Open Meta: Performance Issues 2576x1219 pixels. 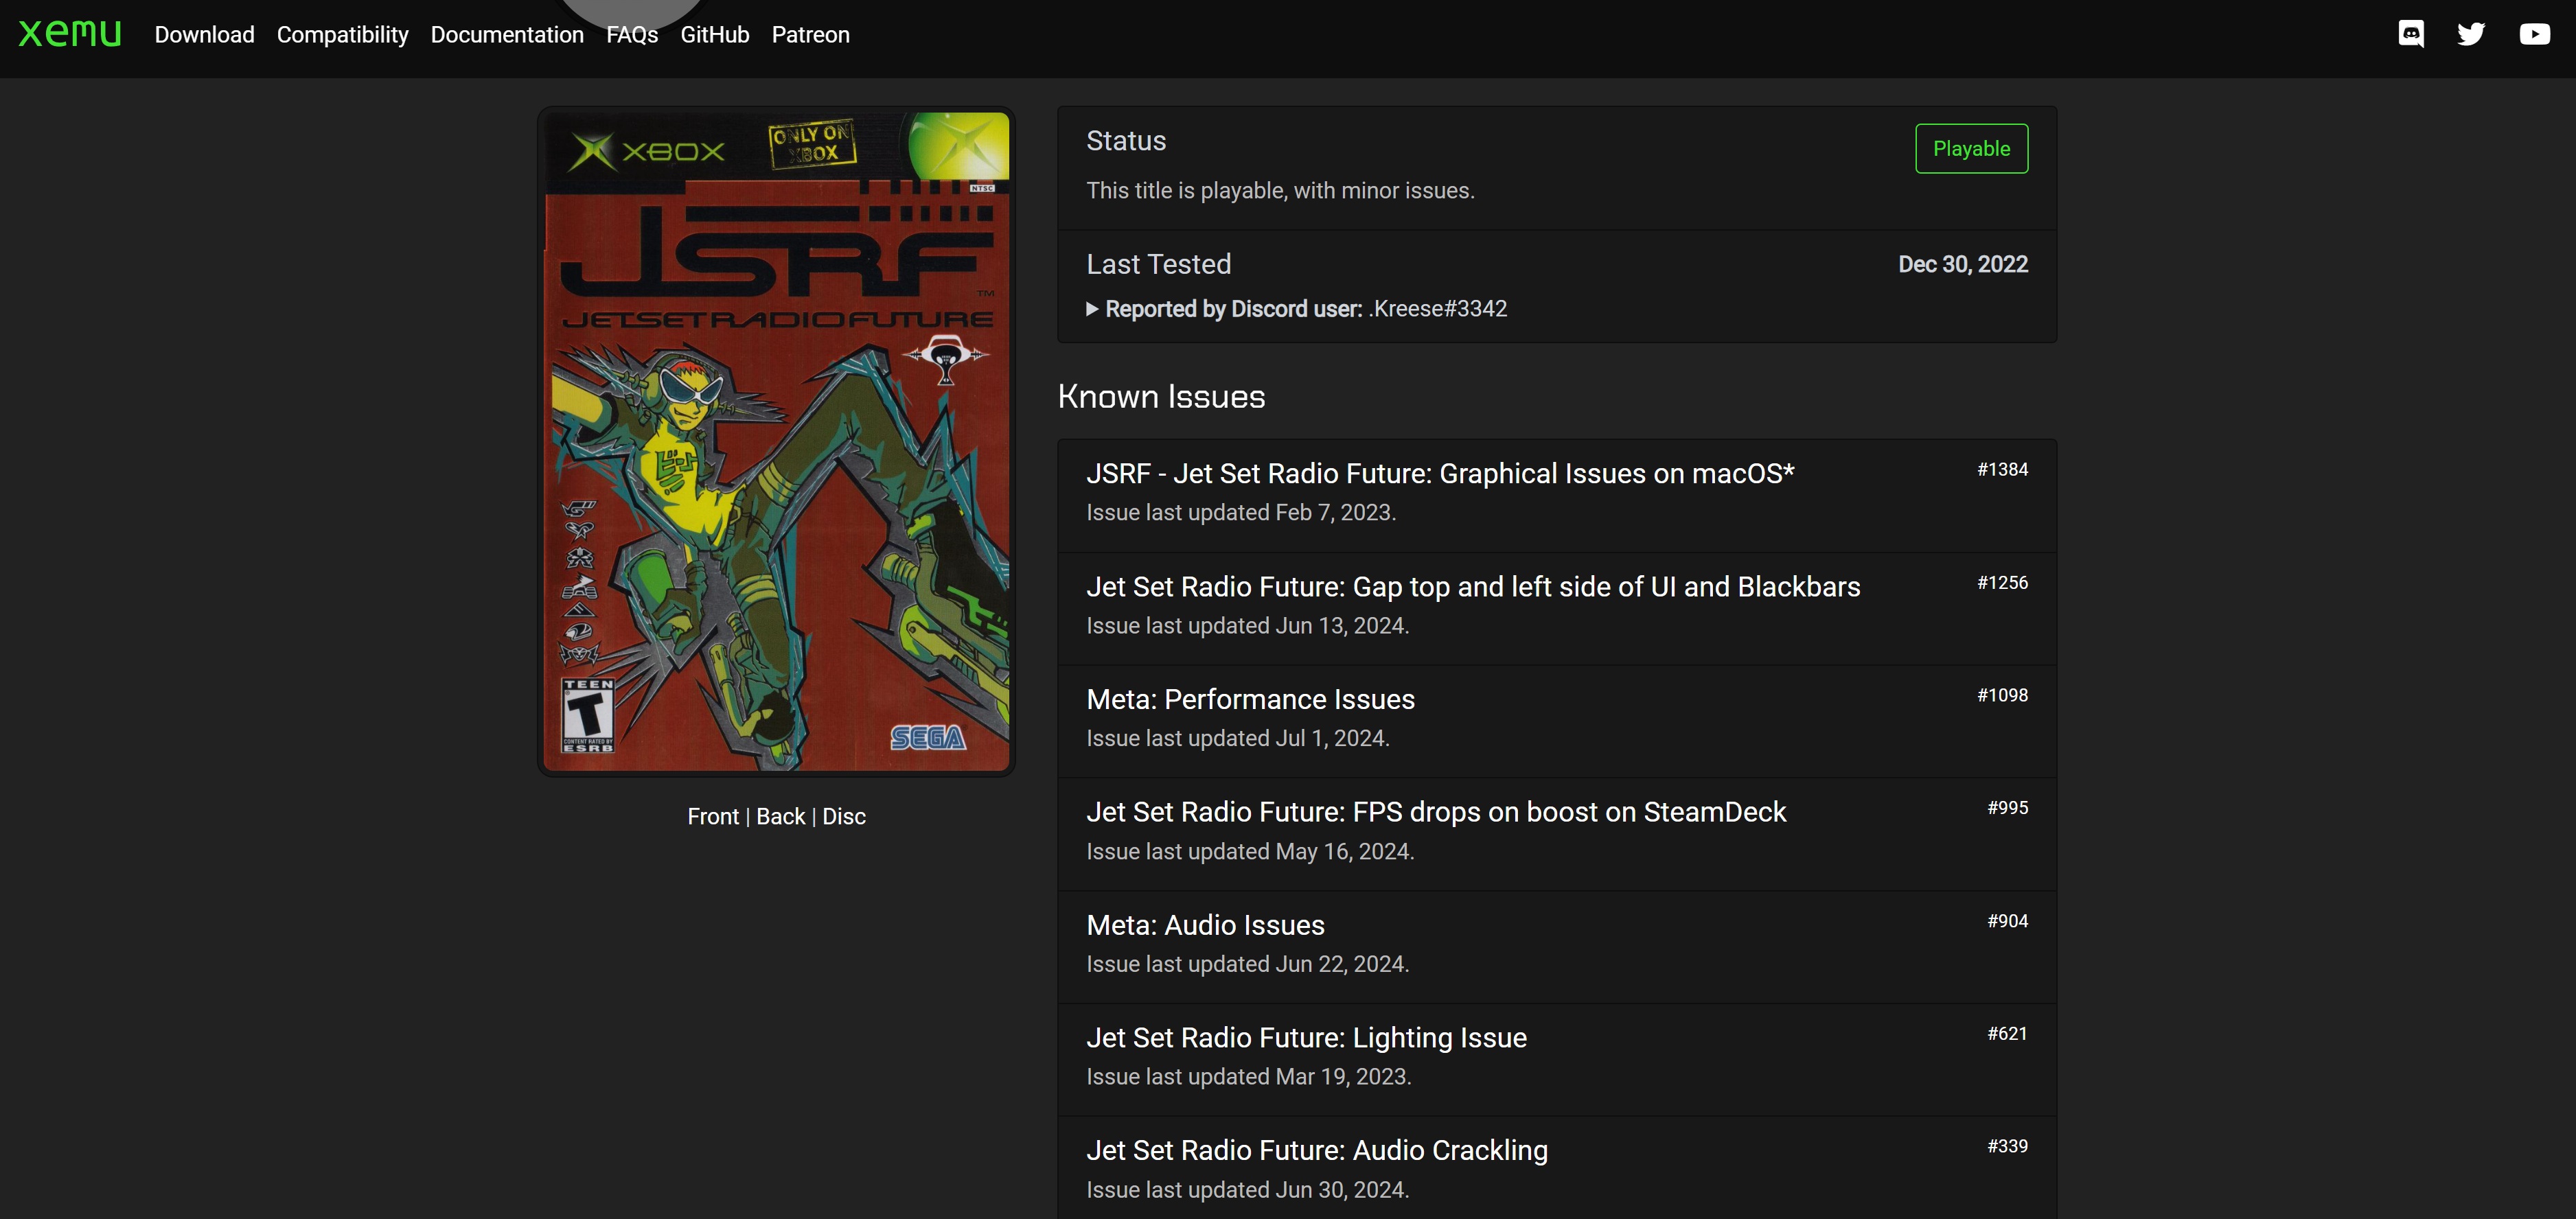pyautogui.click(x=1250, y=699)
